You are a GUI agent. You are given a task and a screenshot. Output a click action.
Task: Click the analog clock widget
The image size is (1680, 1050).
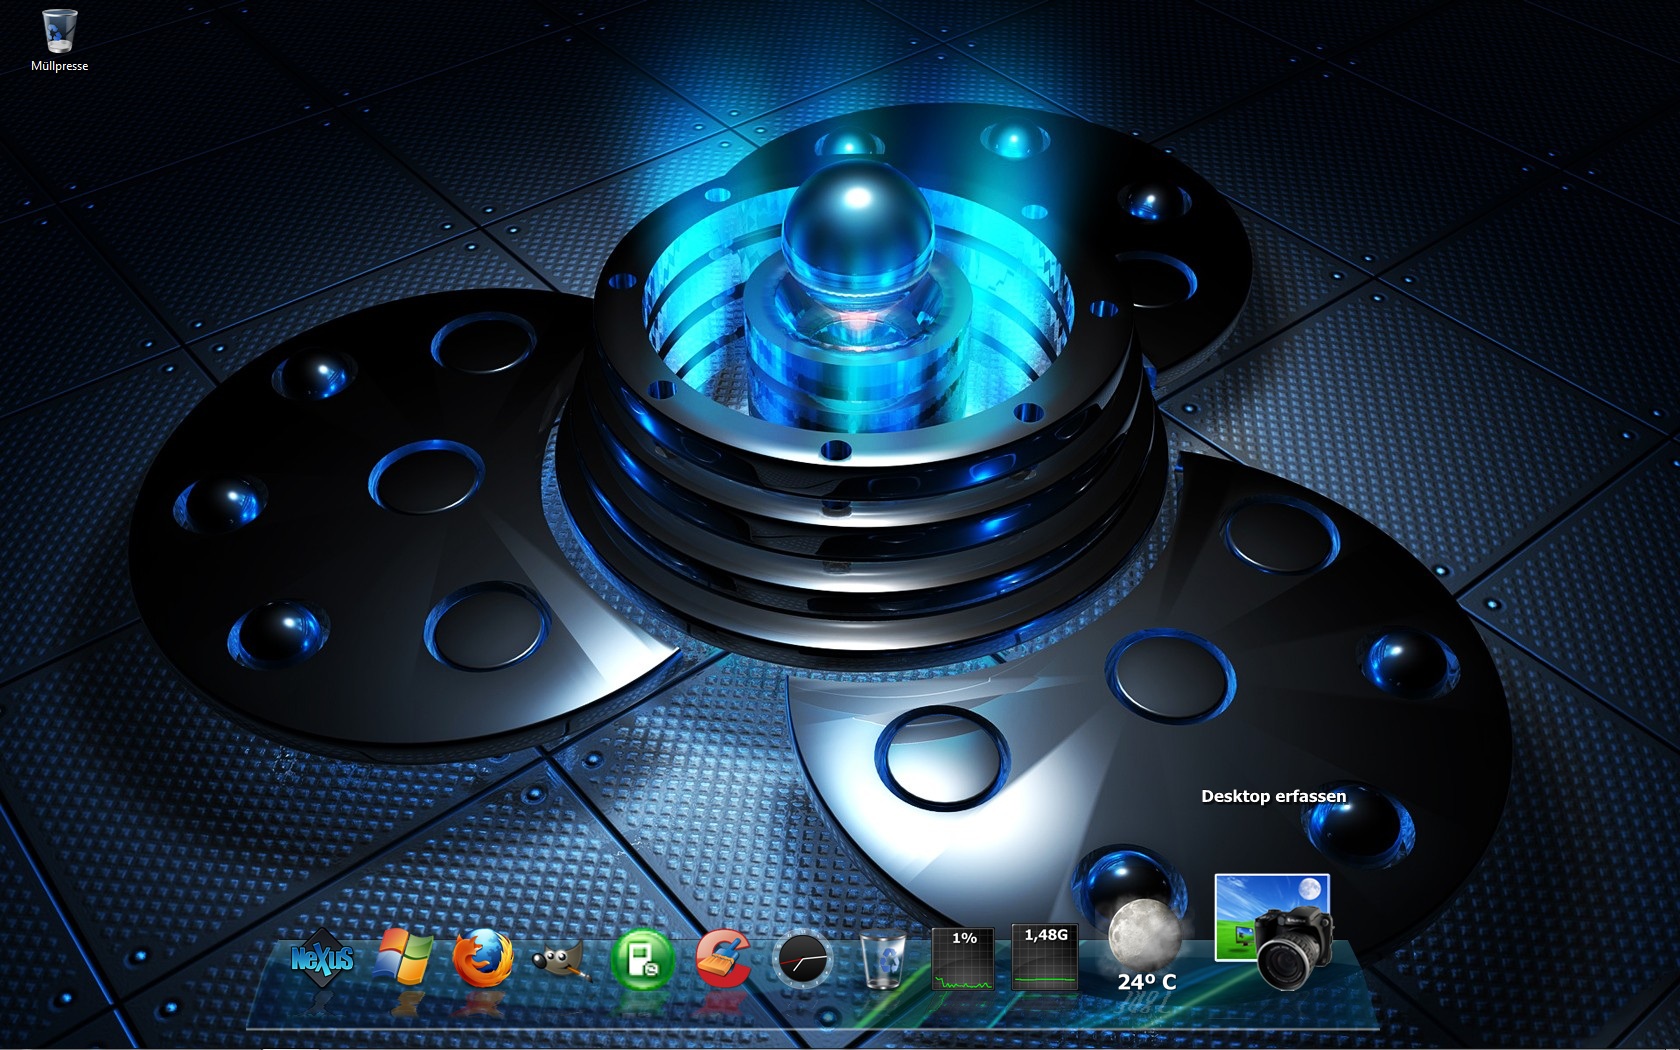click(804, 961)
